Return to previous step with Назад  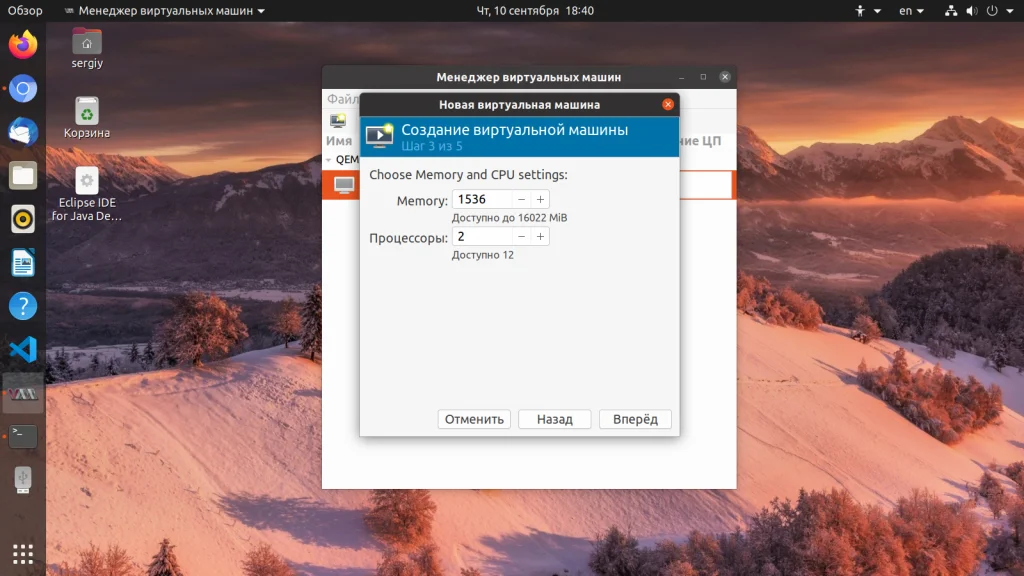[554, 419]
